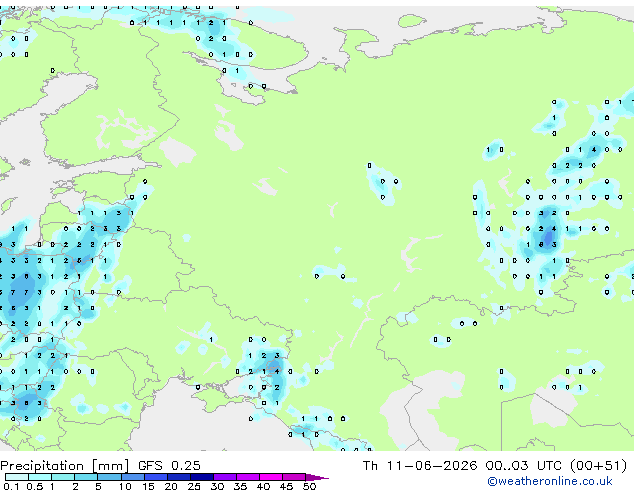The image size is (634, 490).
Task: Pick the 35–40 mm legend swatch
Action: [248, 477]
